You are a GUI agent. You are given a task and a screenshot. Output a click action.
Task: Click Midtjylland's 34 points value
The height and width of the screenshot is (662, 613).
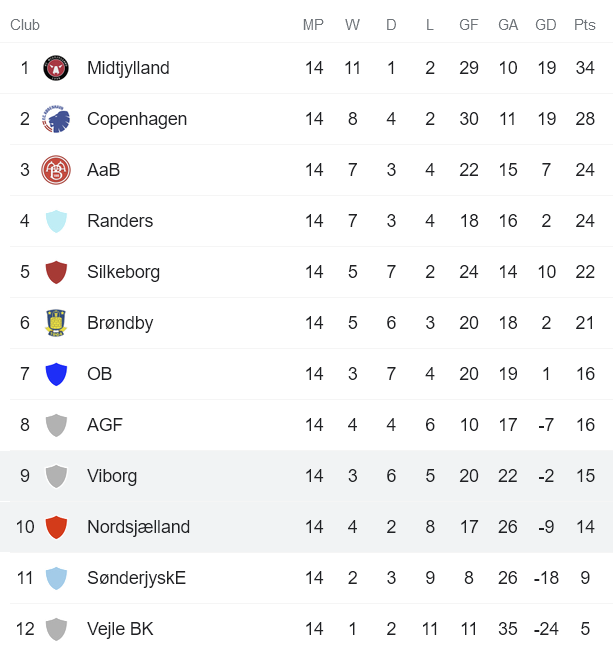pyautogui.click(x=585, y=68)
